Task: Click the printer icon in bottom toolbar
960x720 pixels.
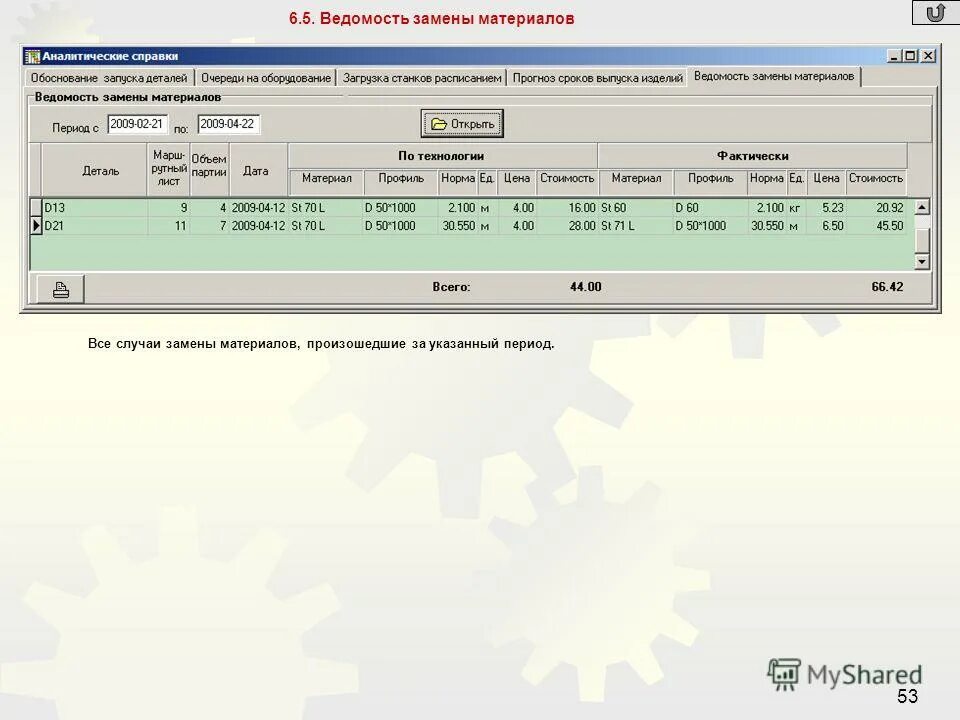Action: click(x=59, y=289)
